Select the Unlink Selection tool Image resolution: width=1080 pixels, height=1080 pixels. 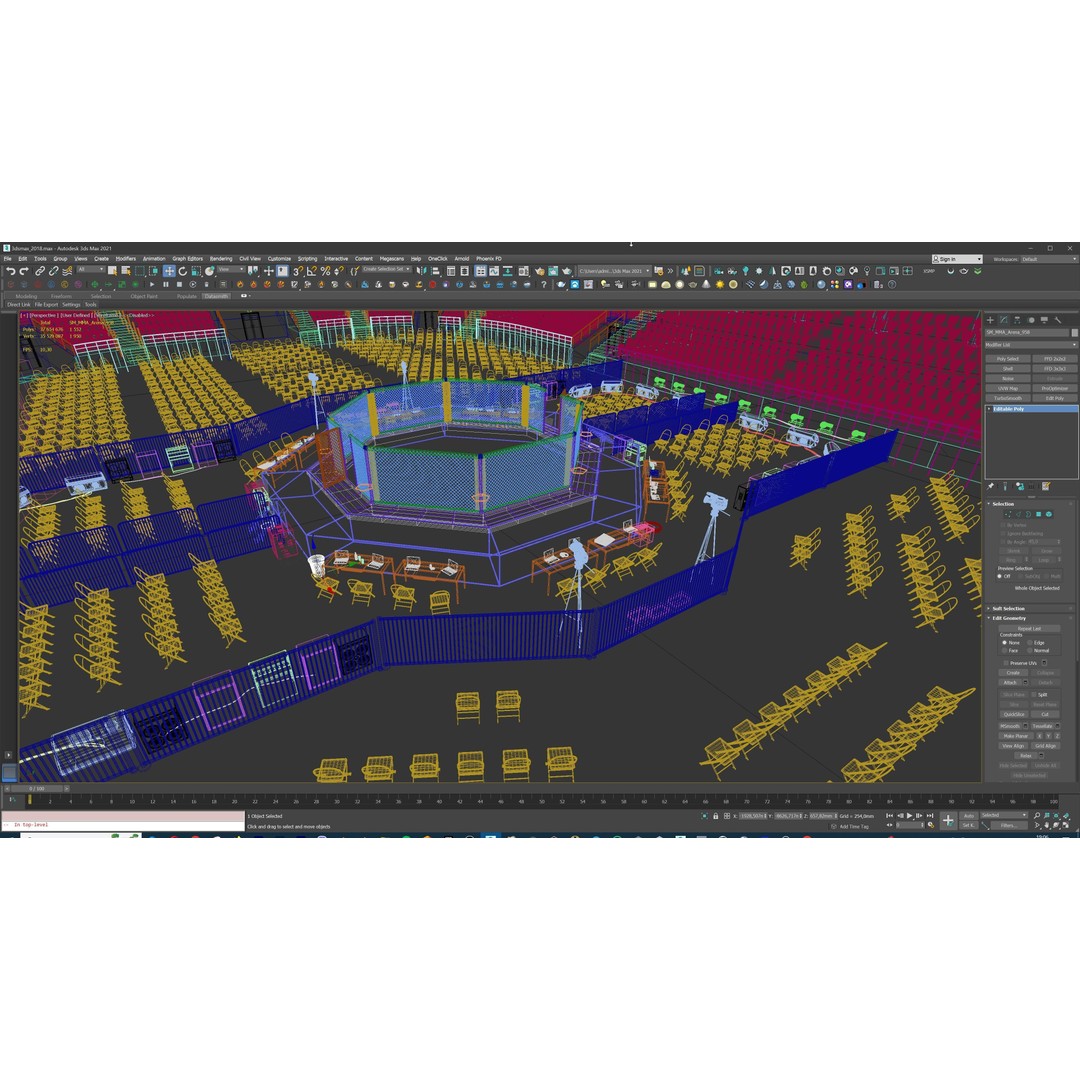click(x=53, y=271)
